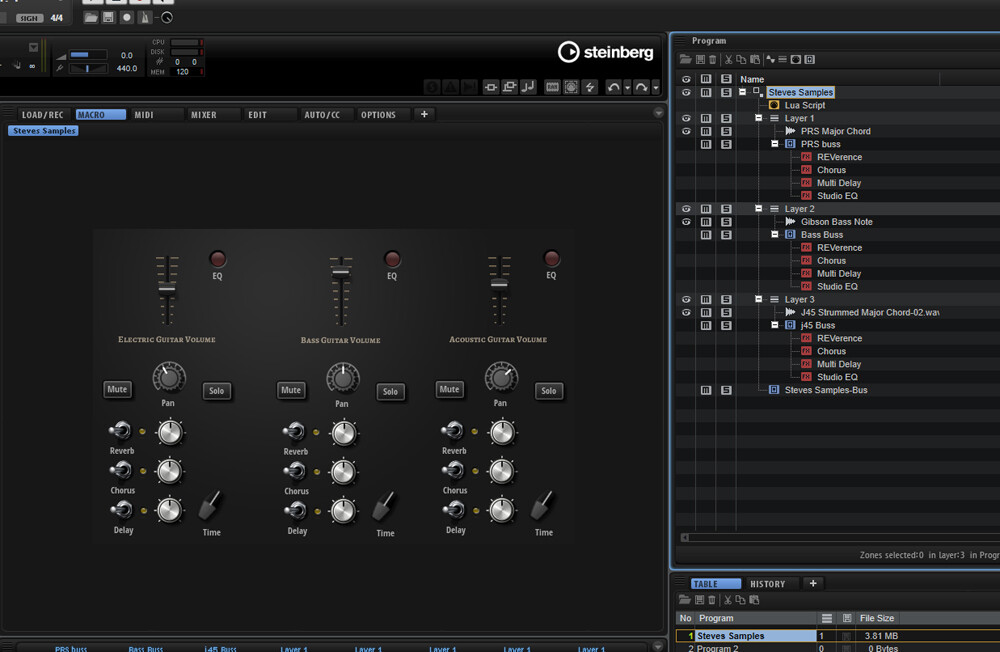Switch to the HISTORY tab

767,584
